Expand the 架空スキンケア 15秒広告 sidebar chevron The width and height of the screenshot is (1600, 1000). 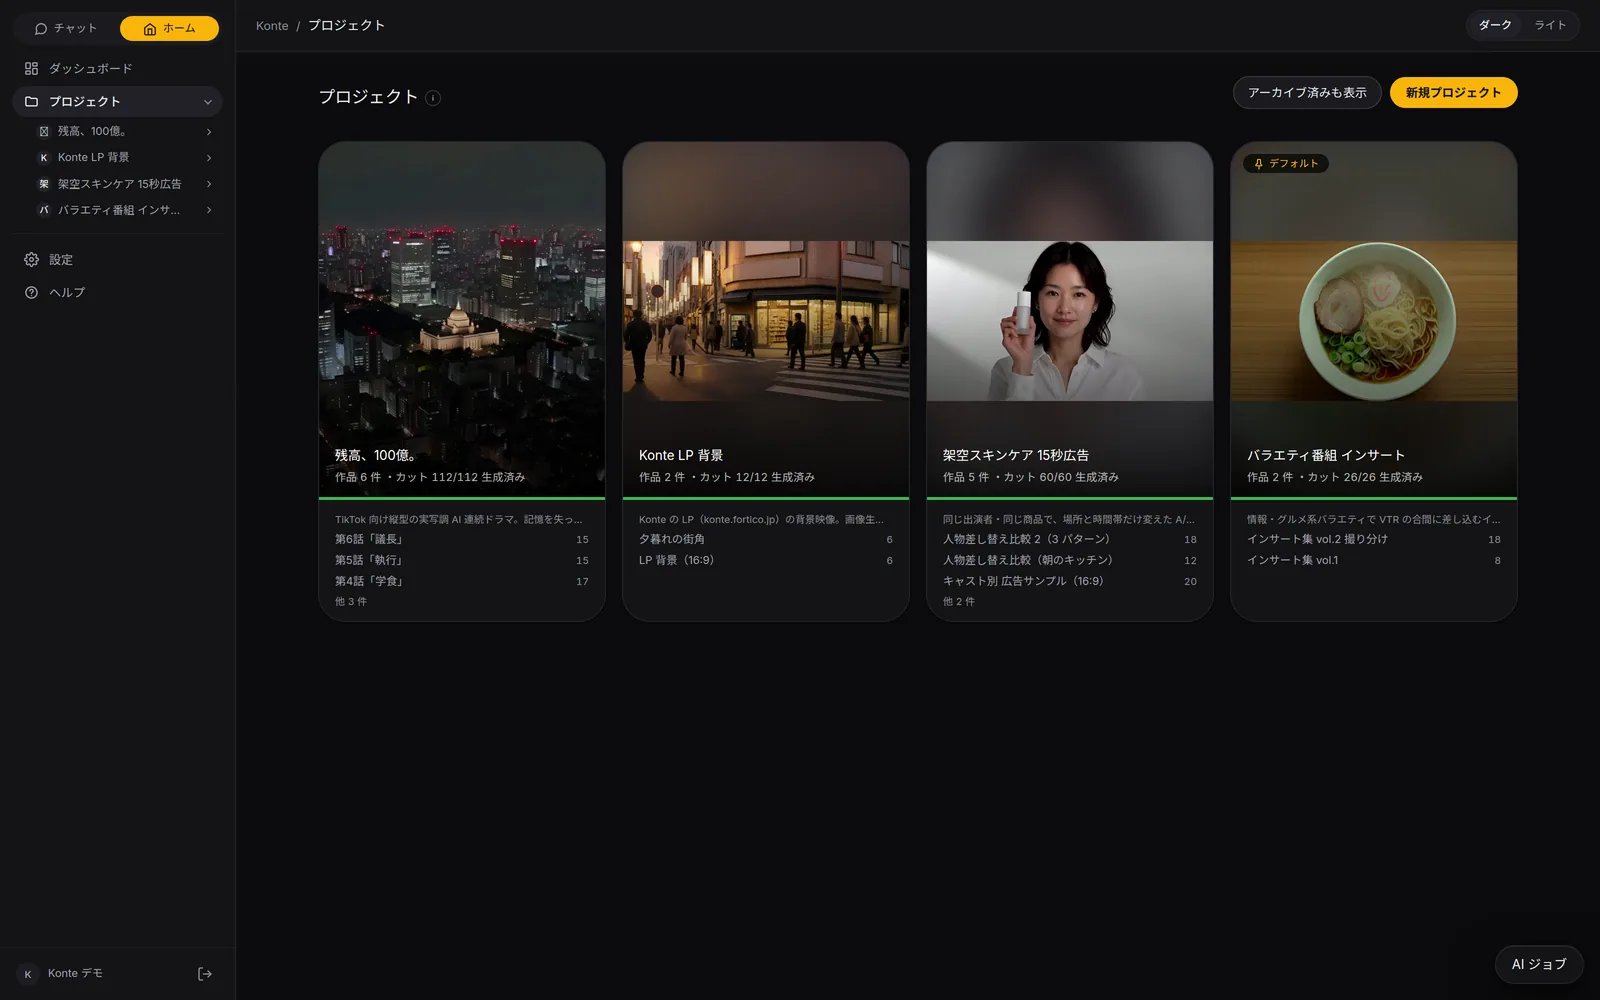209,184
